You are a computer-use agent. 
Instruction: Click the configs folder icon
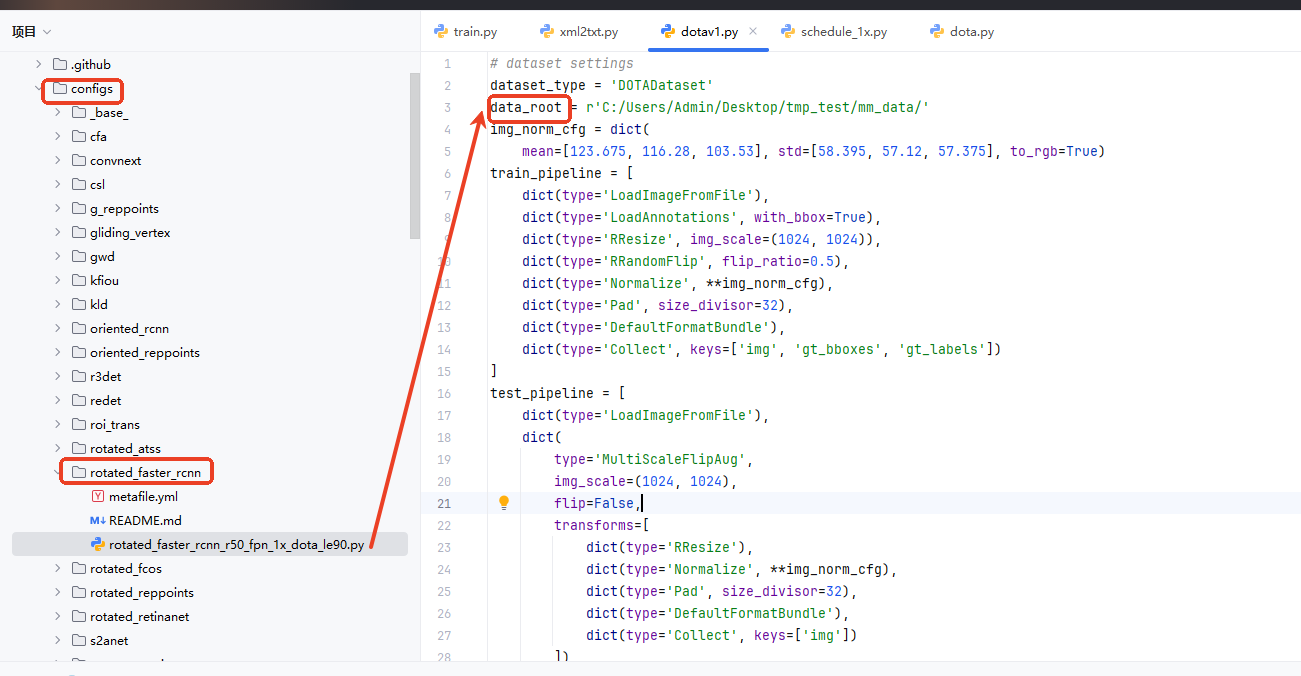(59, 88)
